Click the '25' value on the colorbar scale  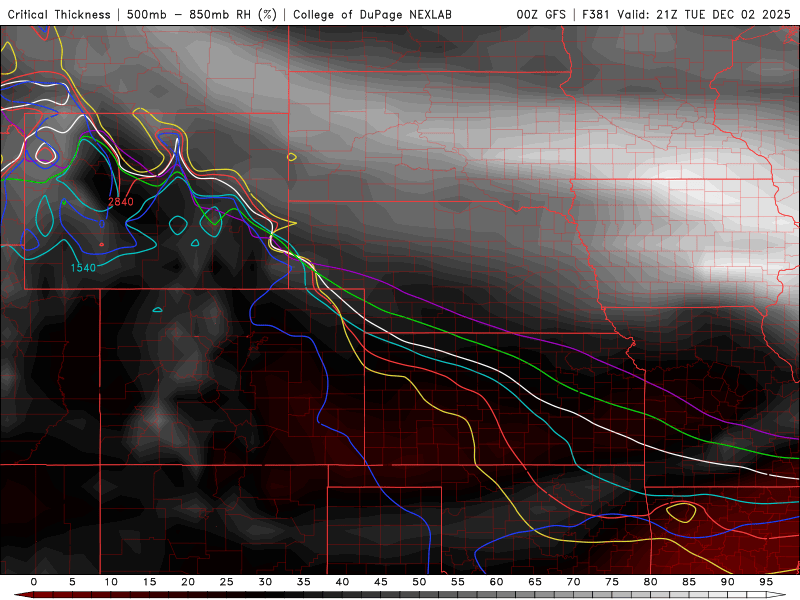click(x=227, y=582)
